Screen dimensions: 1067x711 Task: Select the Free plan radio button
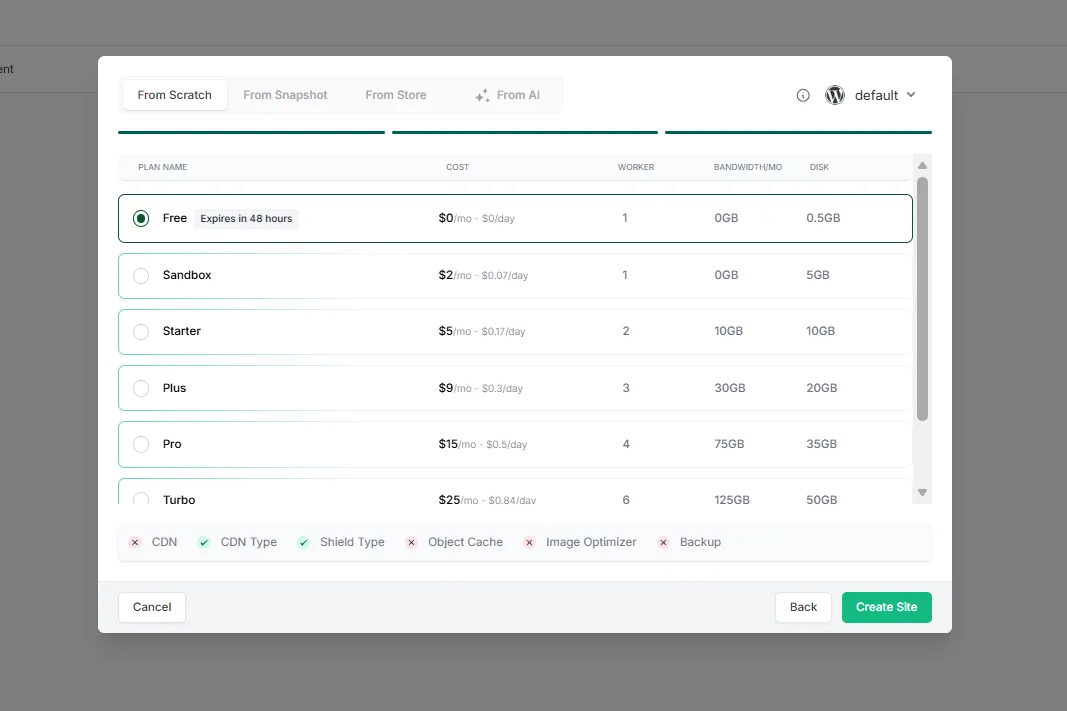coord(141,218)
